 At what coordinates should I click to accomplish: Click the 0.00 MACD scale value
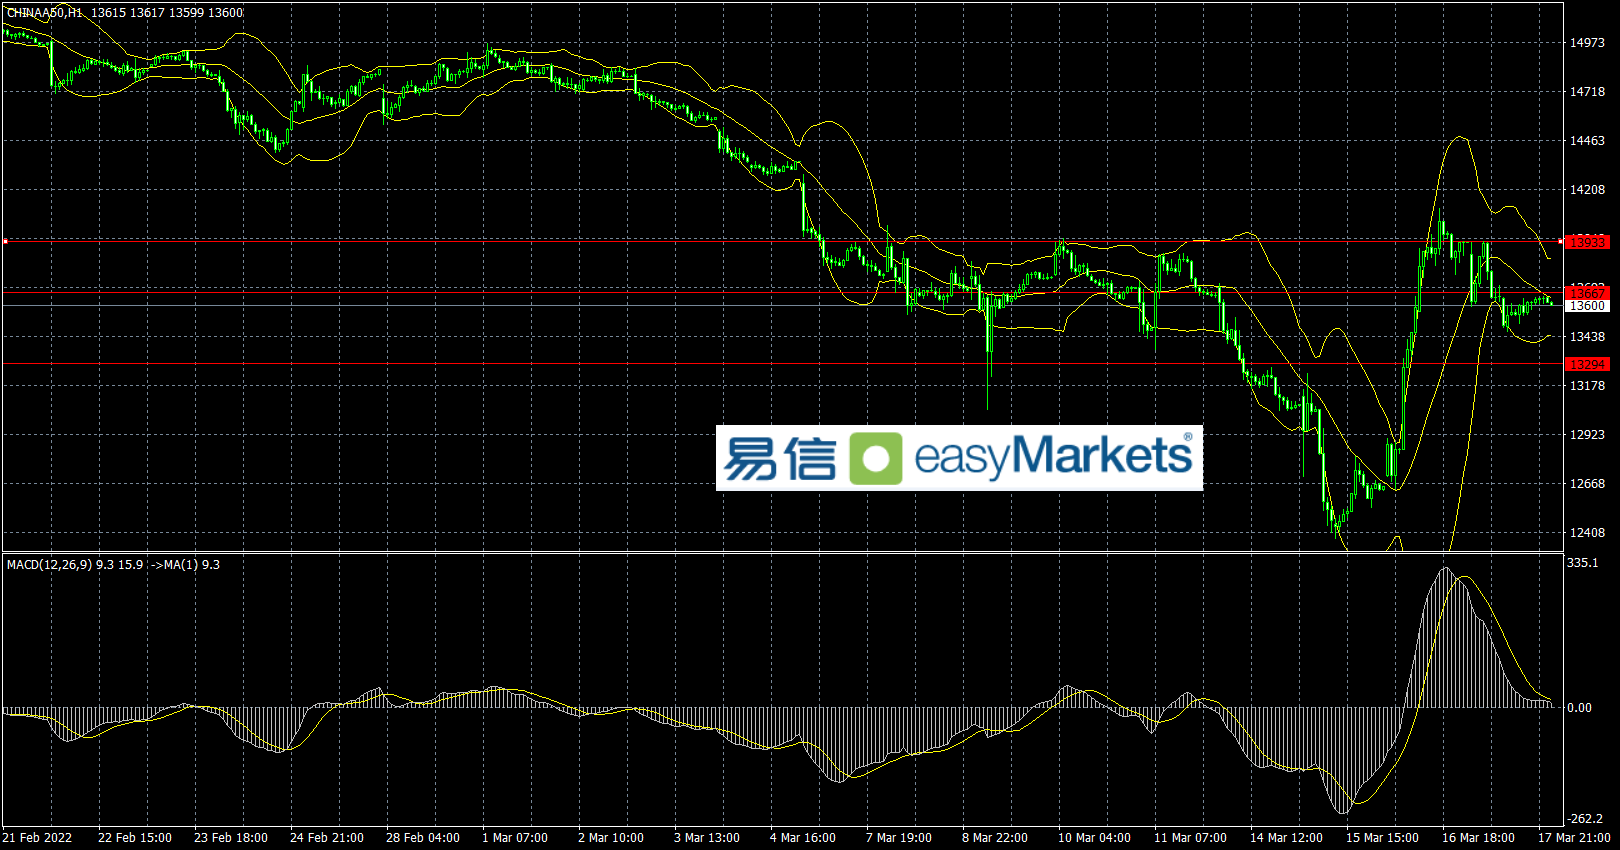pos(1580,708)
